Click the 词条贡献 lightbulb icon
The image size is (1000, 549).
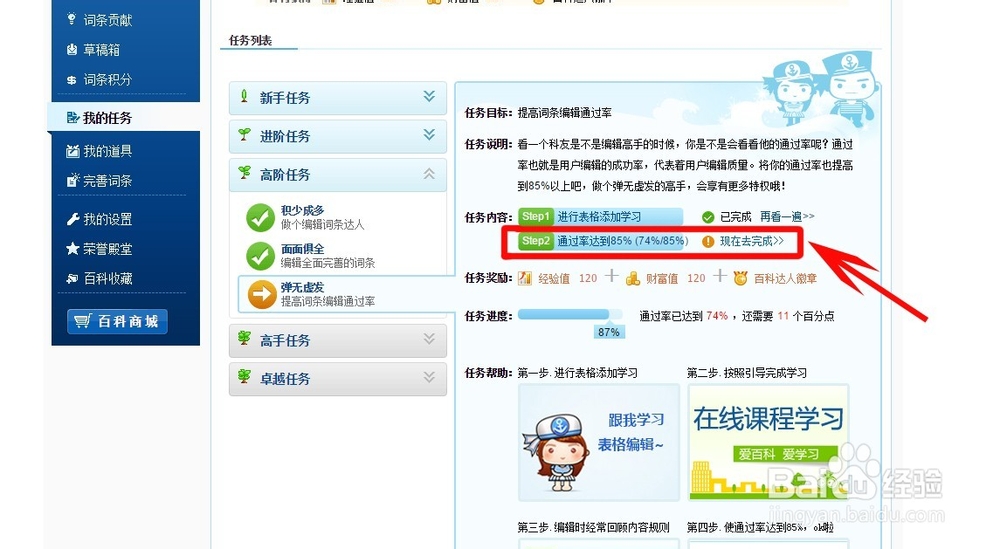pos(71,19)
